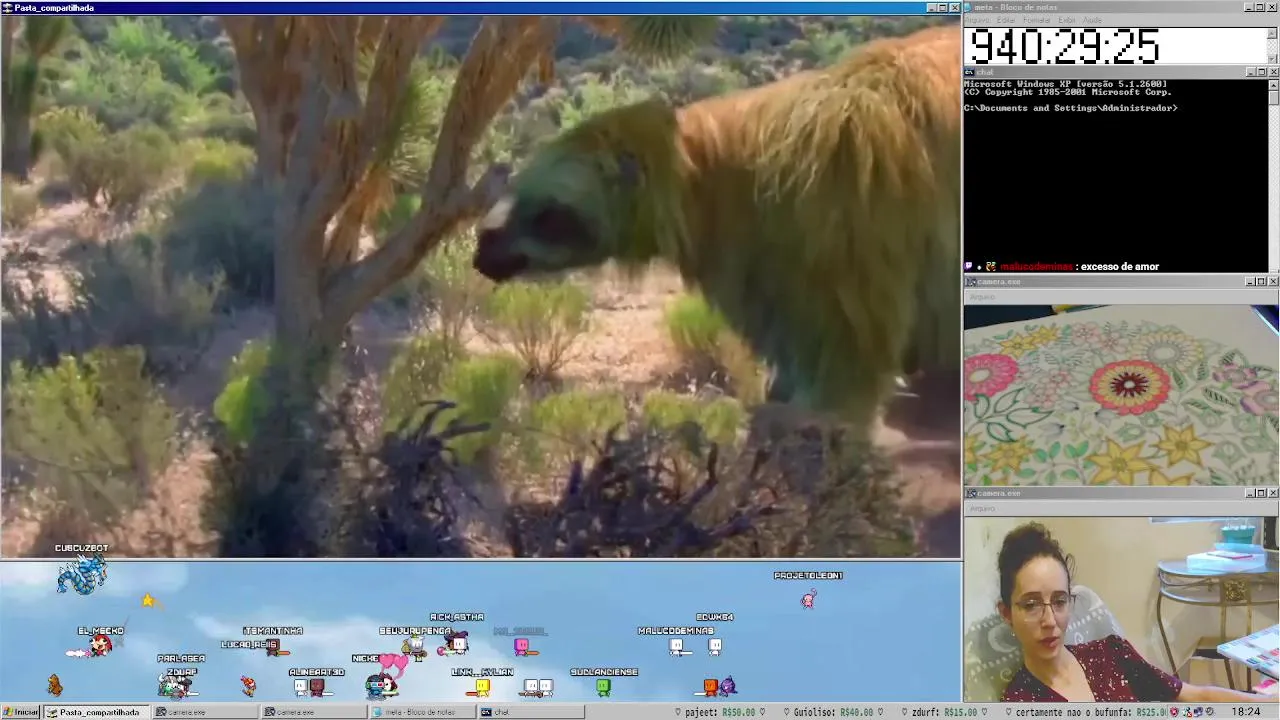
Task: Click the PROJETOLEON1 pink sprite
Action: [808, 599]
